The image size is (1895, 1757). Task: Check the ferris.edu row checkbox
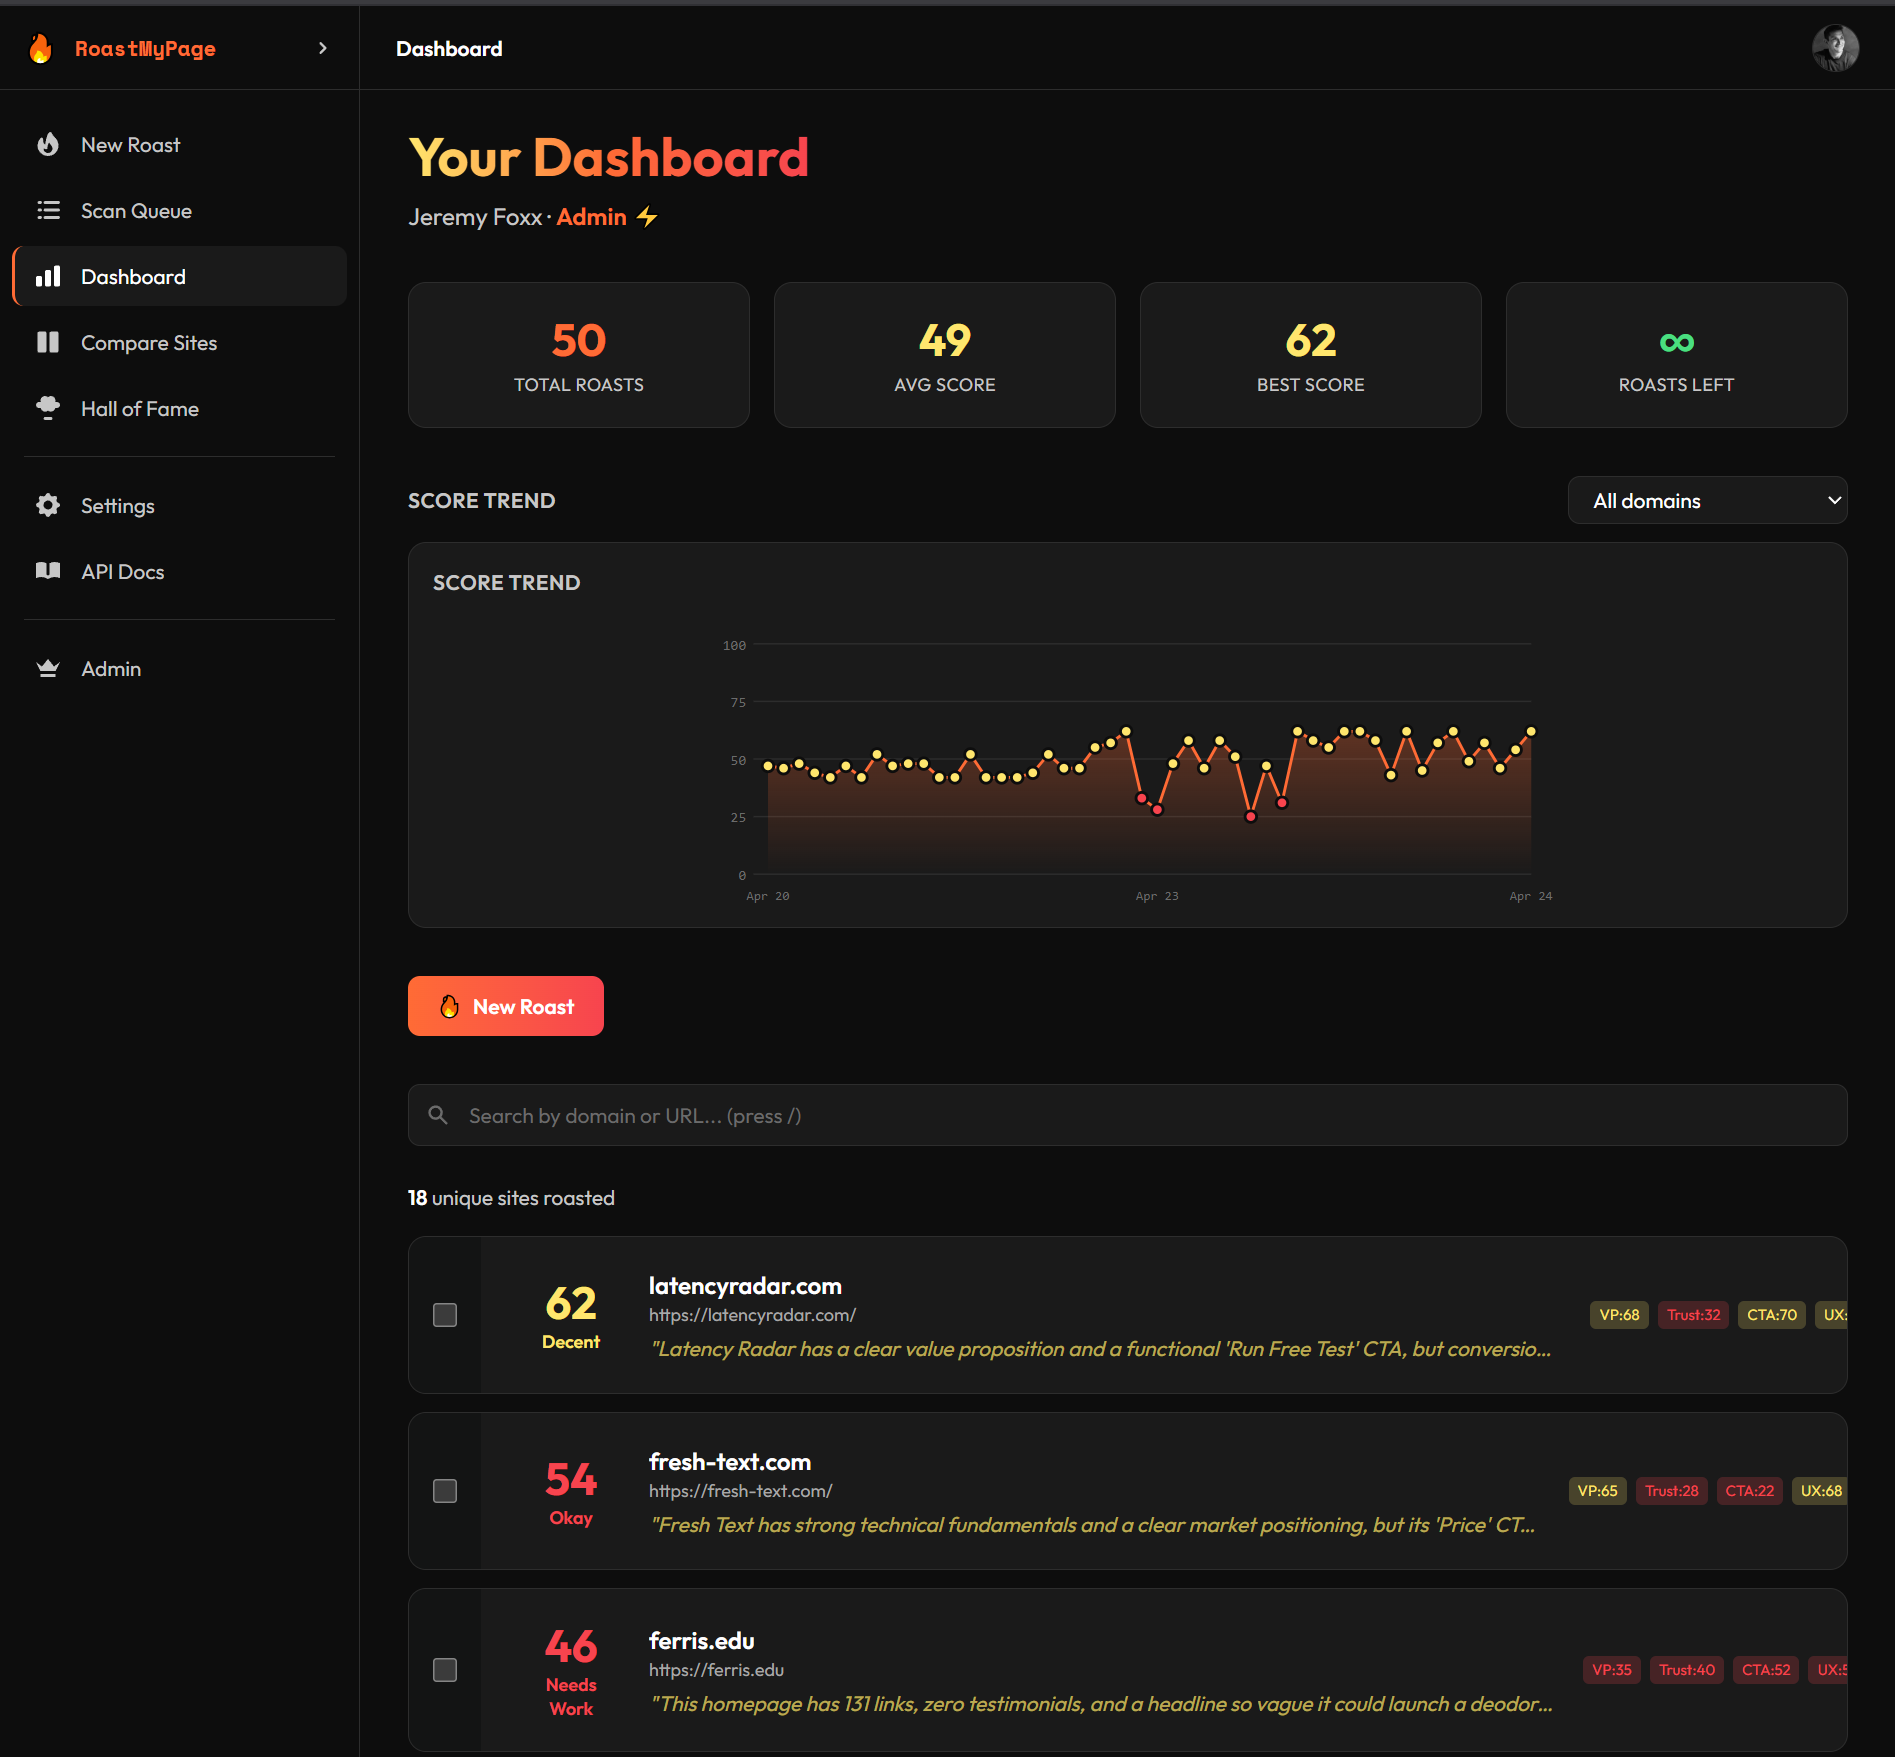pyautogui.click(x=445, y=1670)
